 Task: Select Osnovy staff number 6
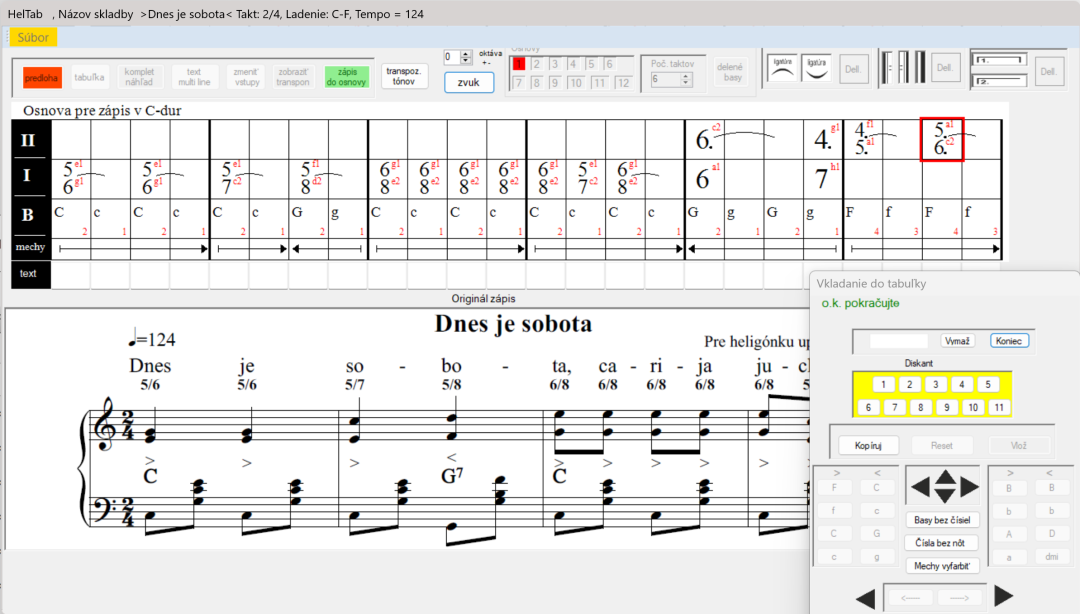pyautogui.click(x=609, y=64)
